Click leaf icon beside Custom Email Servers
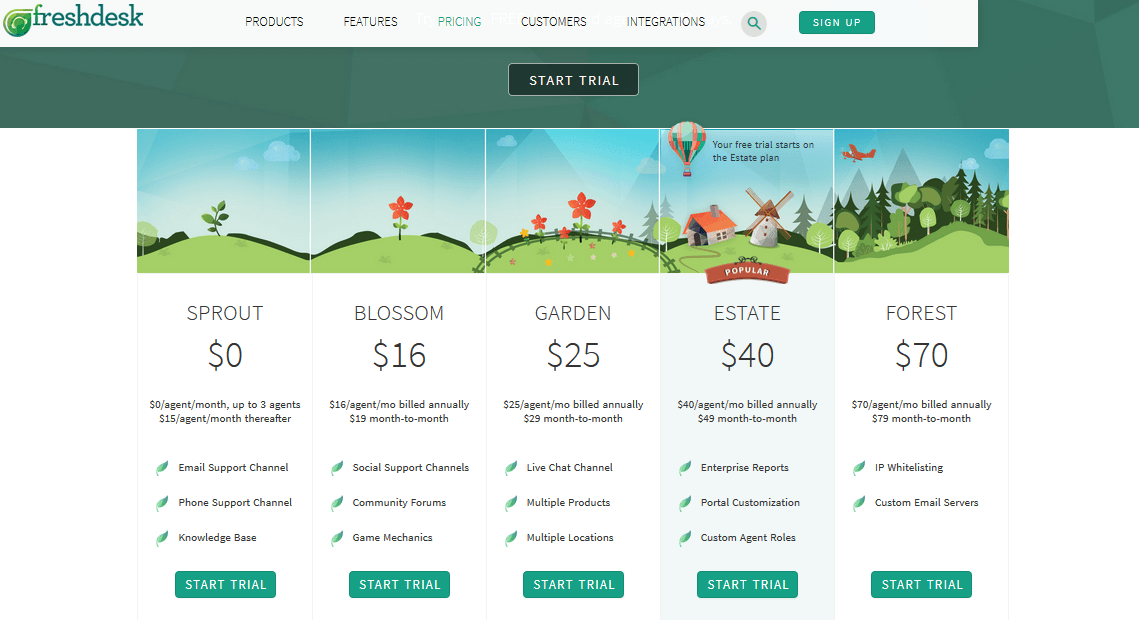Screen dimensions: 1139x620 [859, 503]
